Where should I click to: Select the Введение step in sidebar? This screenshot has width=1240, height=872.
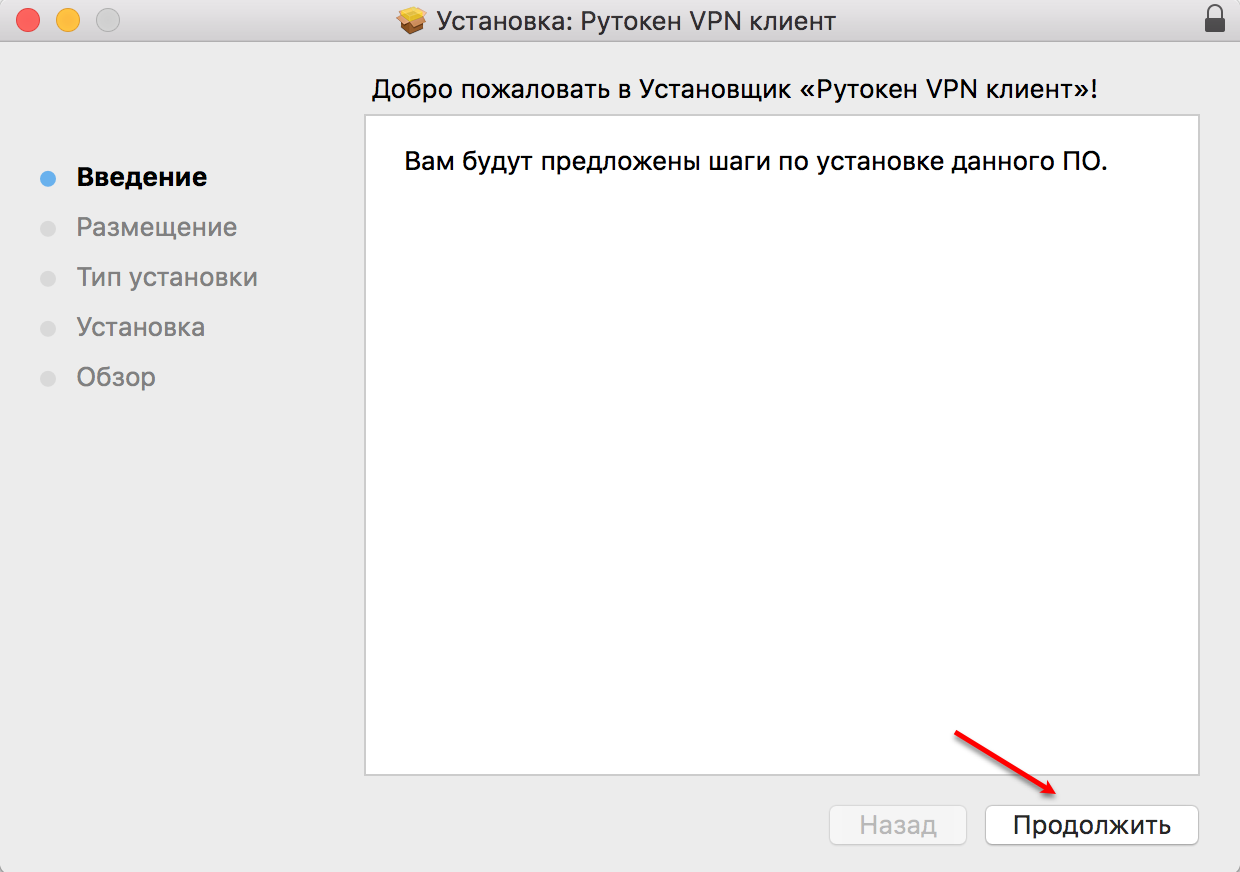click(142, 177)
